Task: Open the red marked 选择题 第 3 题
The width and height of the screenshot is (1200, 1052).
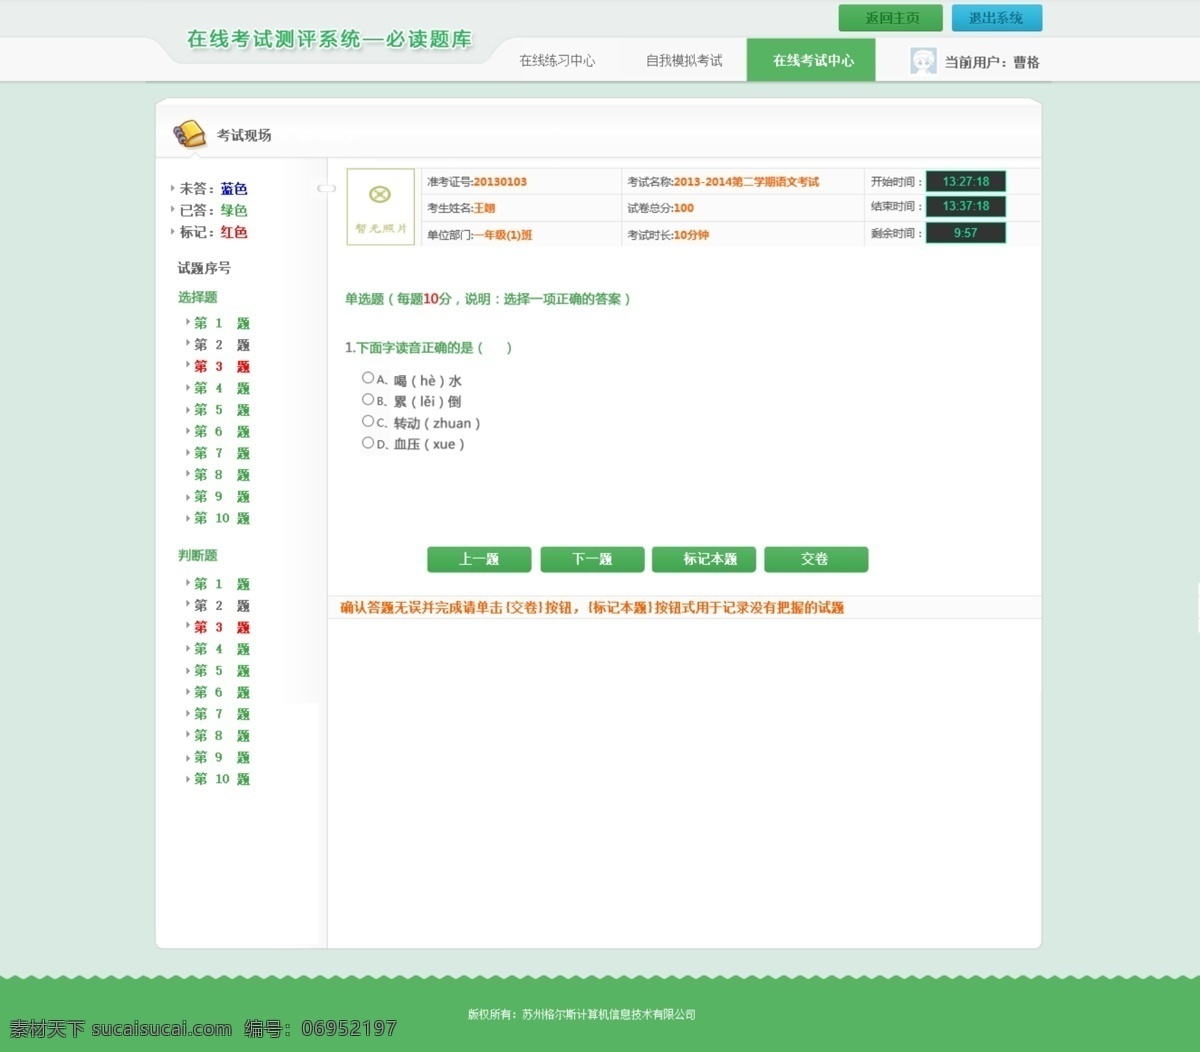Action: pos(221,367)
